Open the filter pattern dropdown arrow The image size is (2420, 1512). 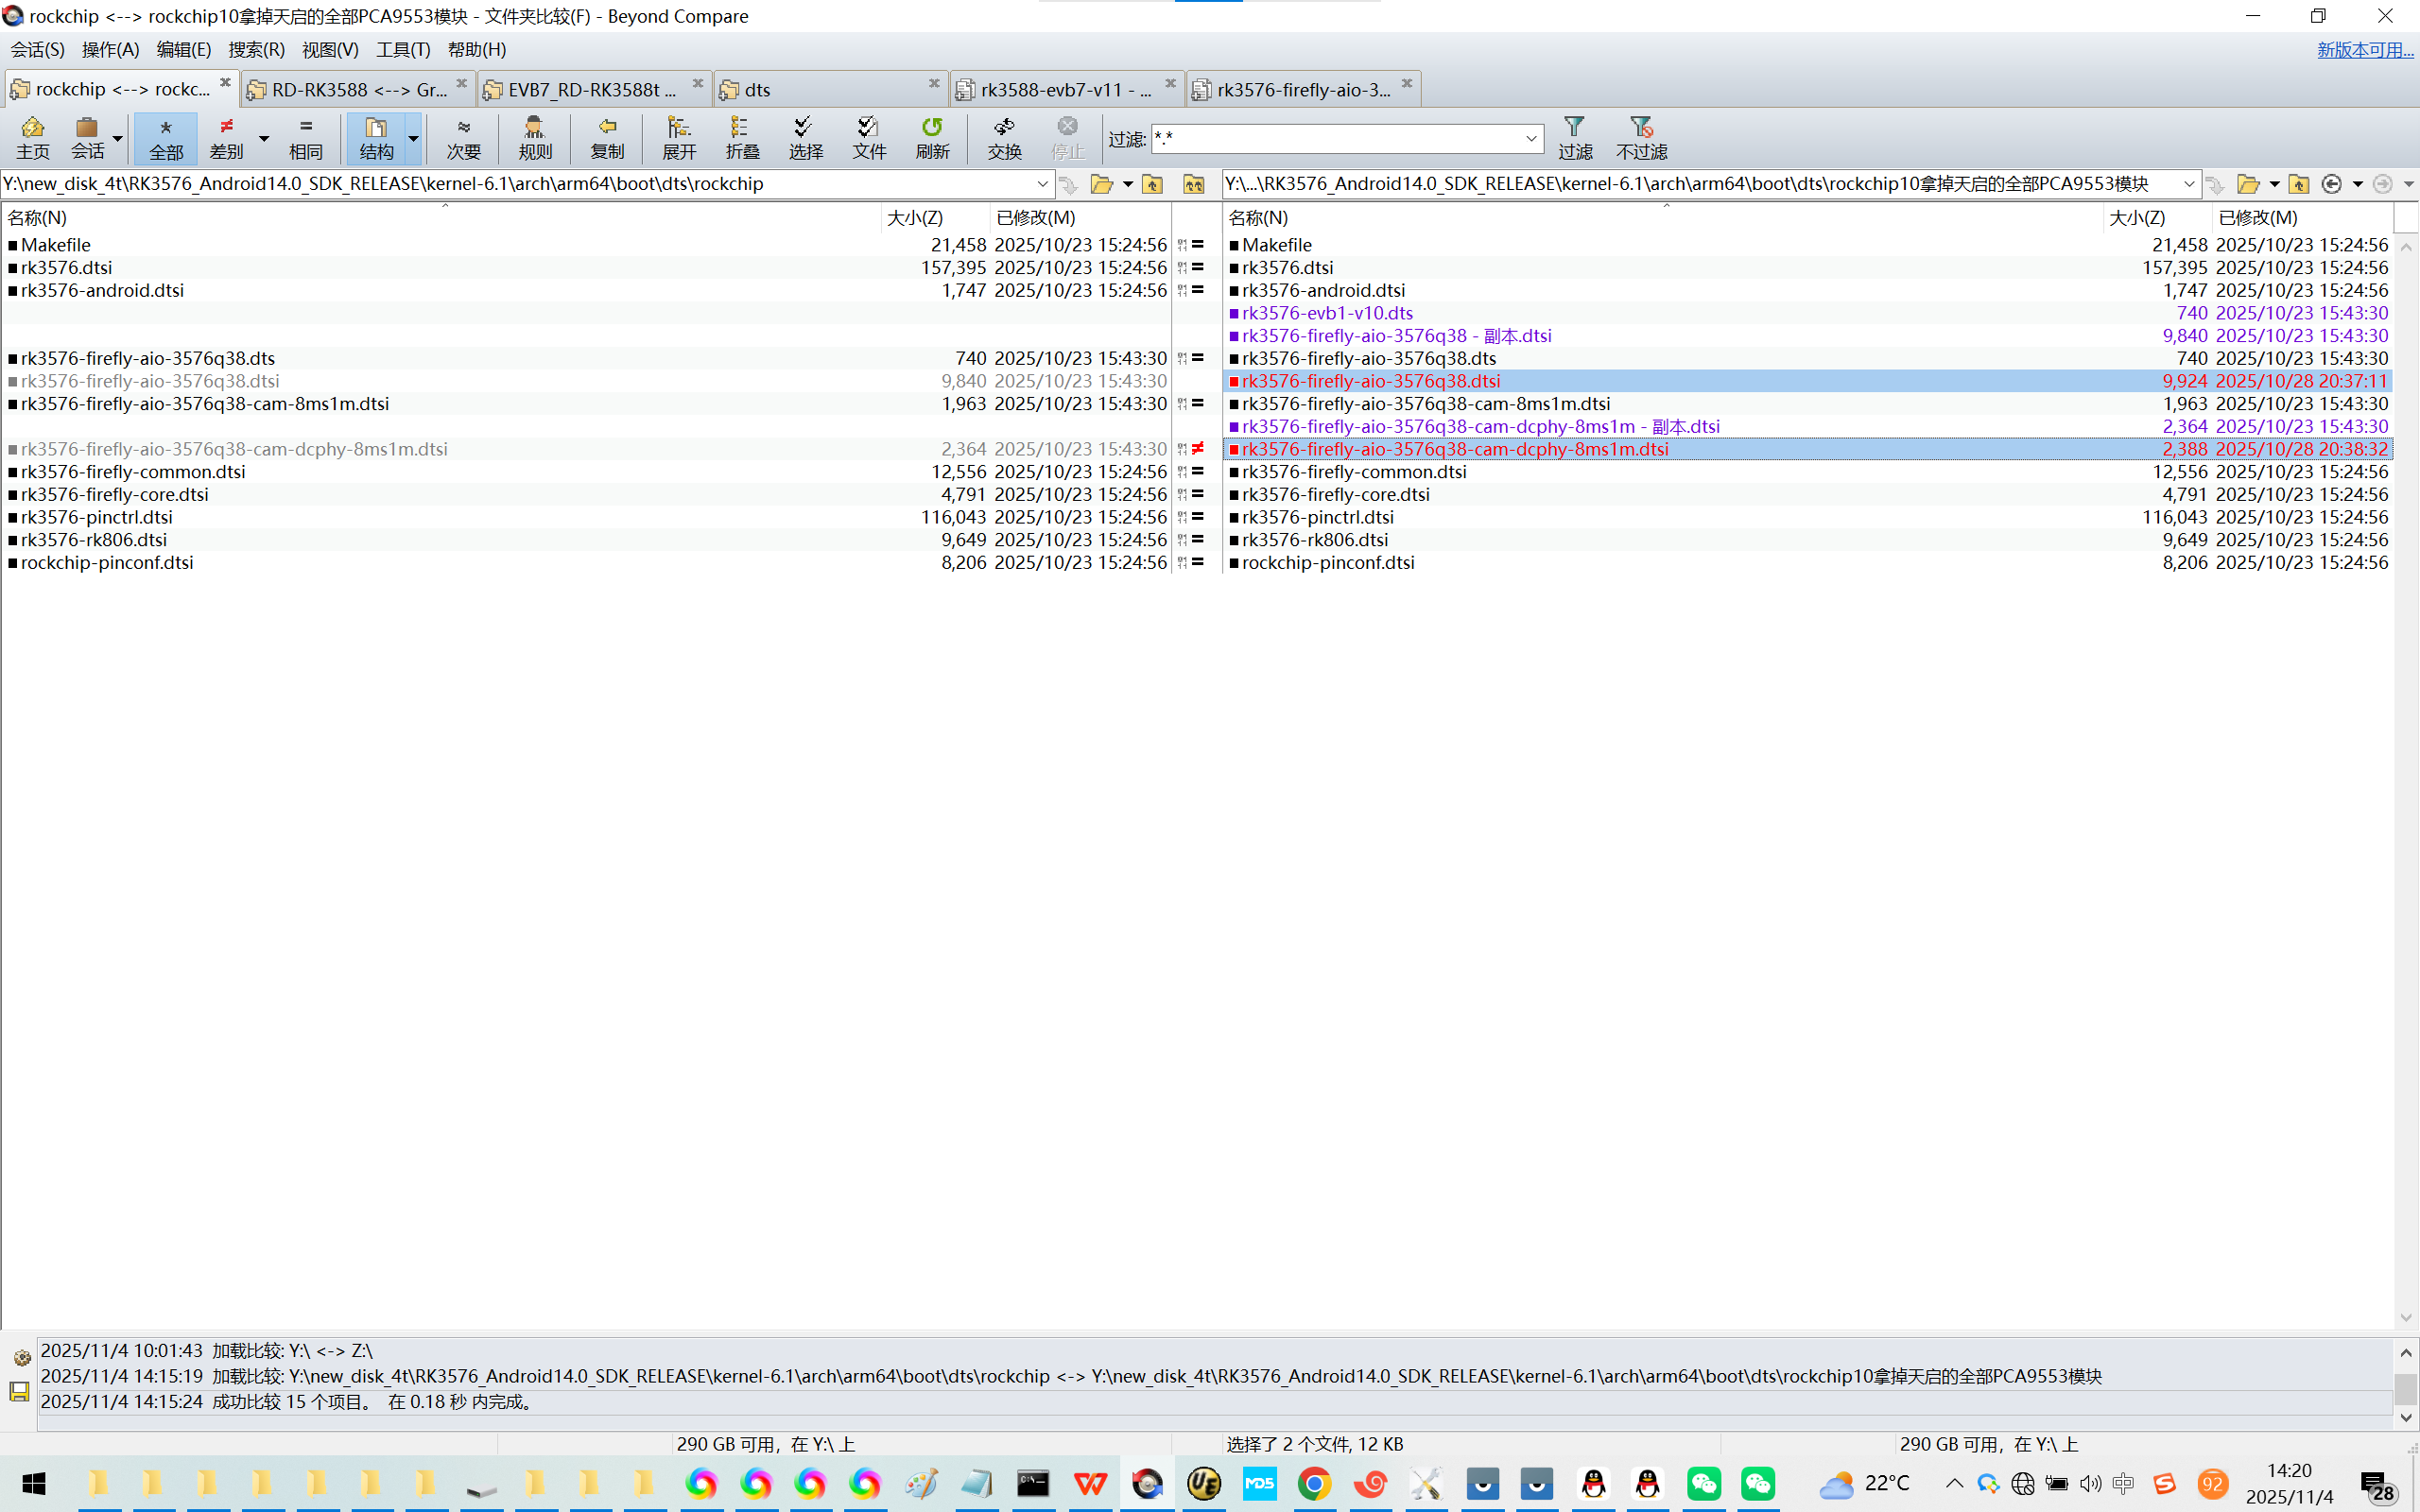pos(1531,139)
